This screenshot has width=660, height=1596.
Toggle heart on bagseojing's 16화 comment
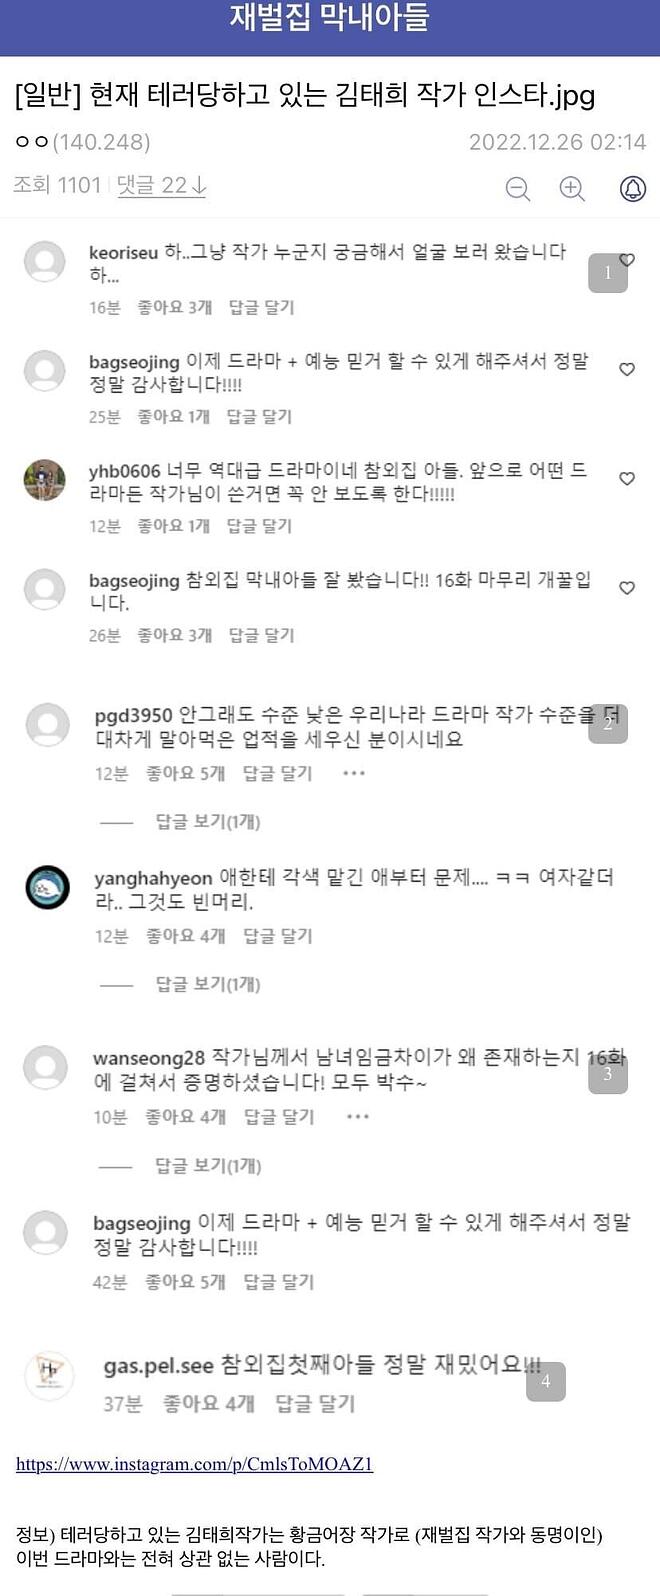(x=627, y=588)
